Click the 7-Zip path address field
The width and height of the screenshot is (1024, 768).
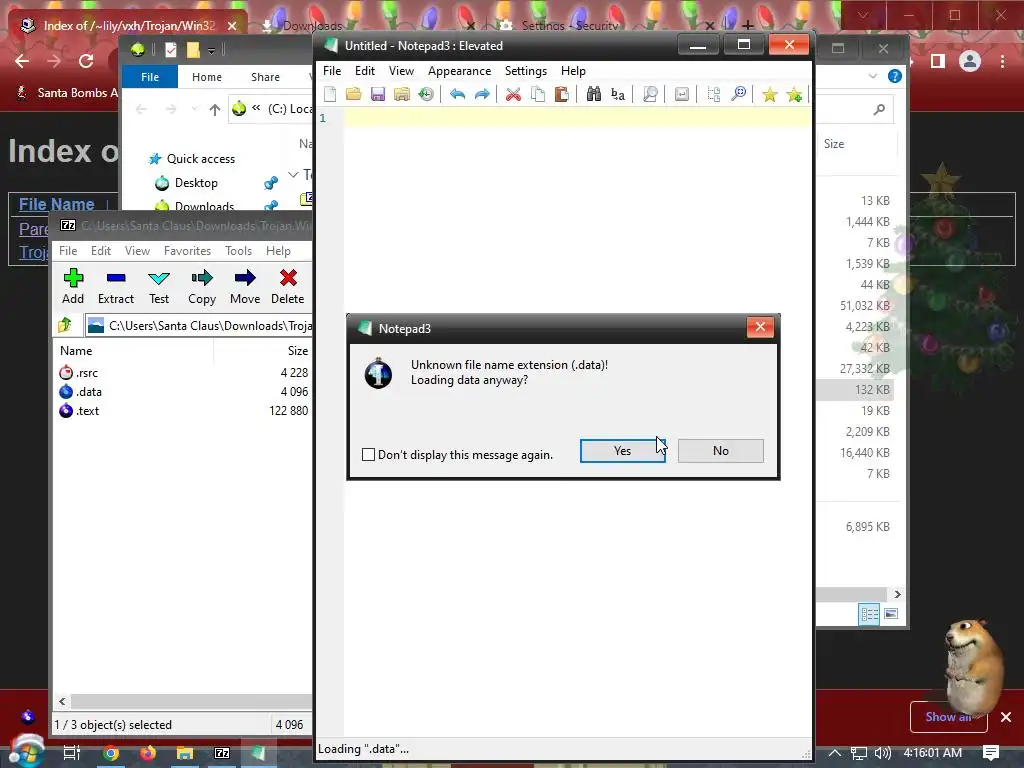coord(199,325)
